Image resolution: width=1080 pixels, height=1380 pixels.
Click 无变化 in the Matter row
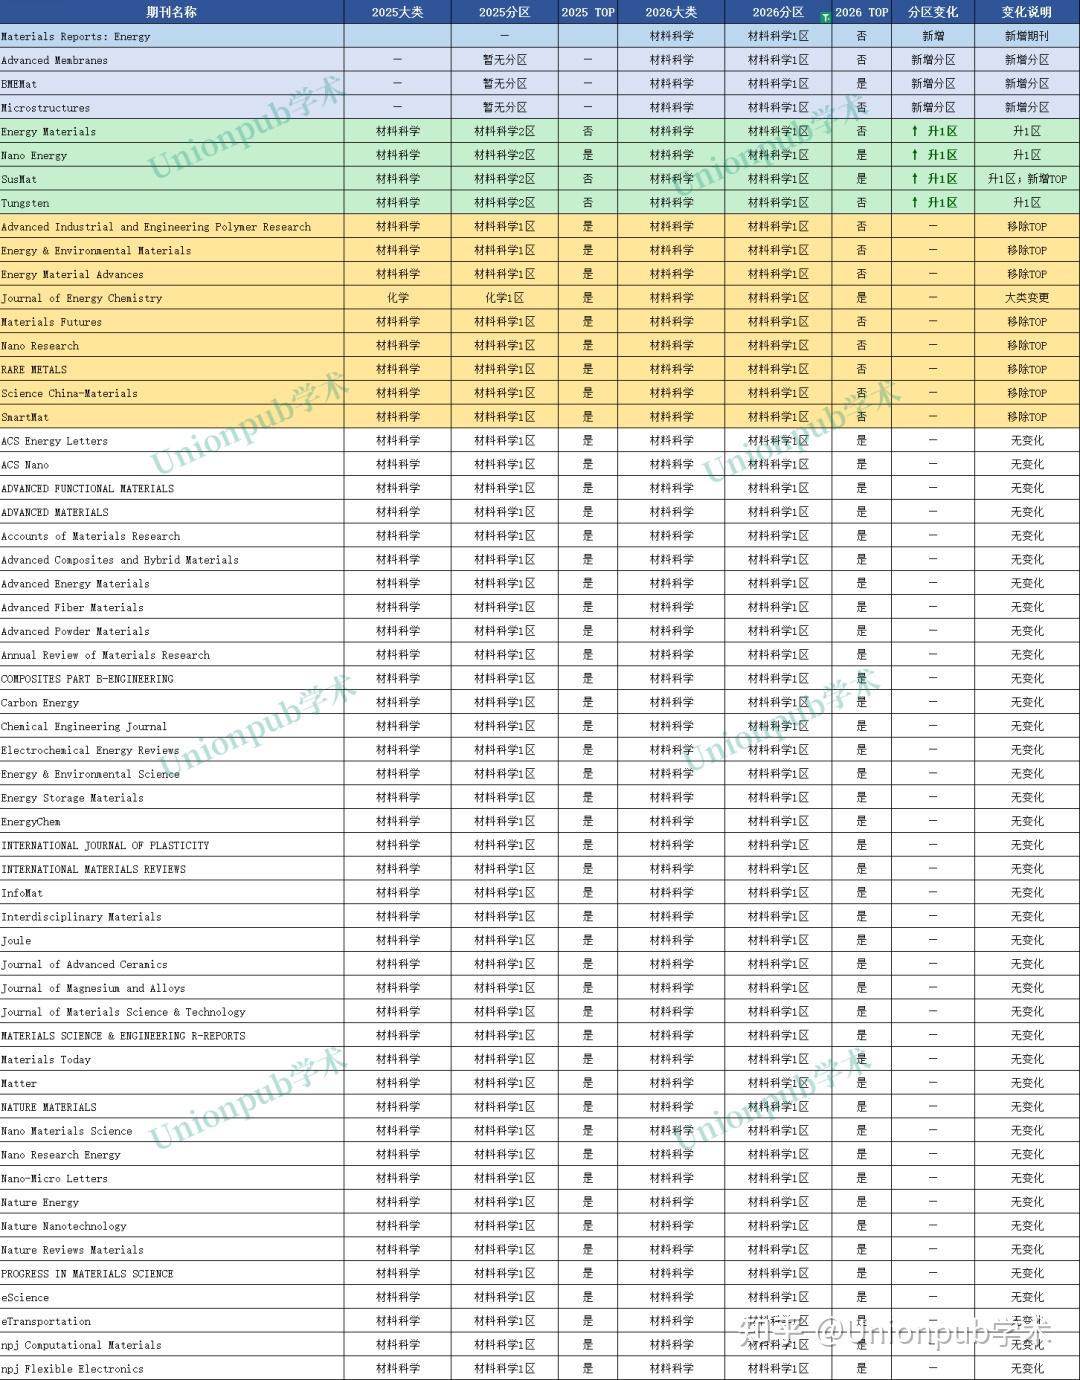[x=1027, y=1083]
